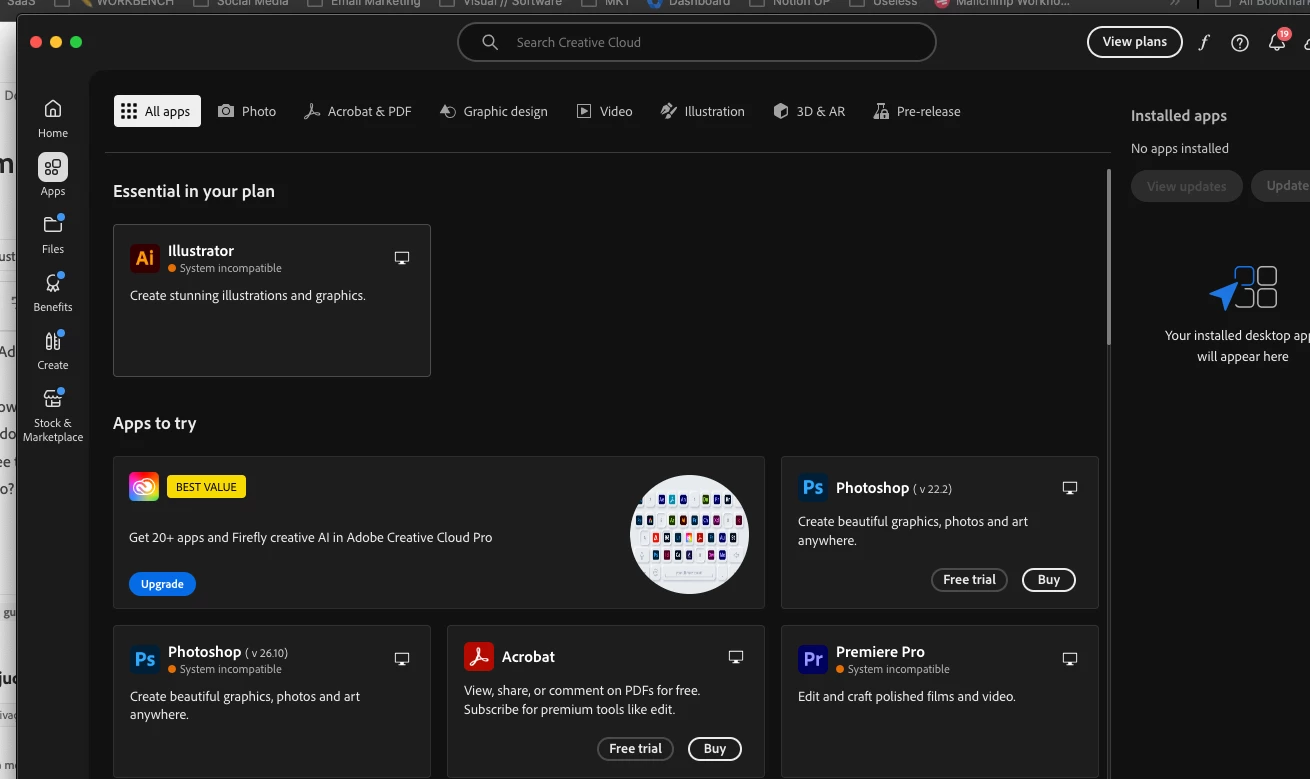Click the desktop icon on Acrobat card

pyautogui.click(x=736, y=657)
